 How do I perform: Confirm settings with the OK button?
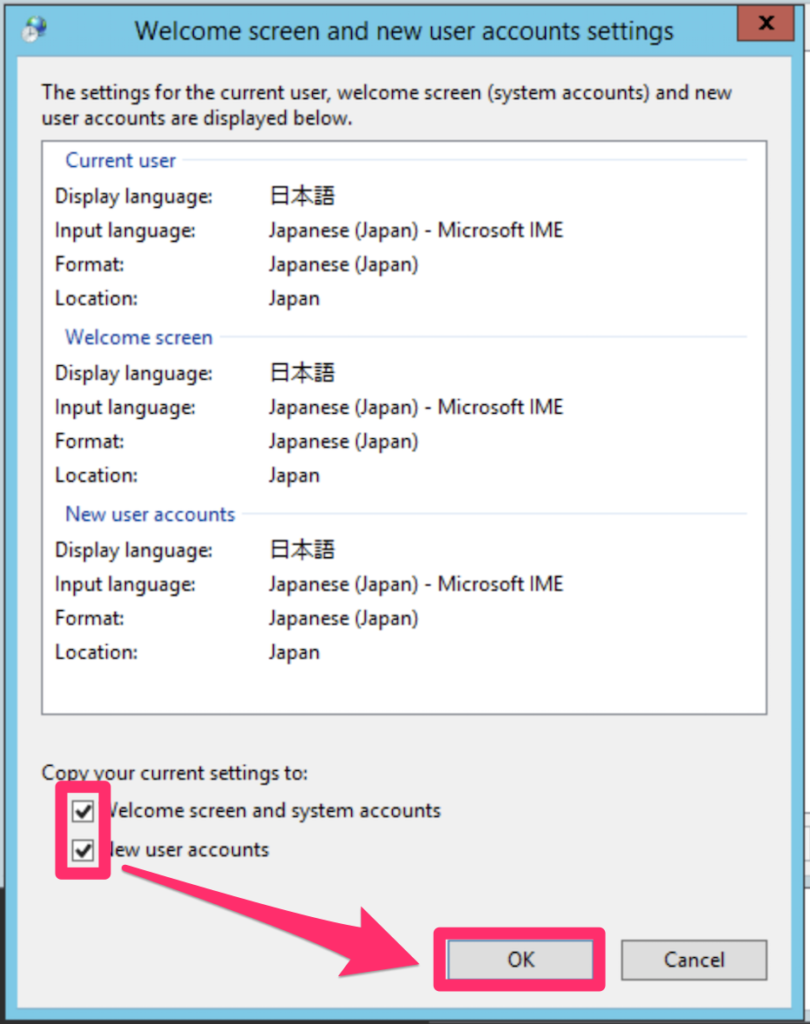520,959
